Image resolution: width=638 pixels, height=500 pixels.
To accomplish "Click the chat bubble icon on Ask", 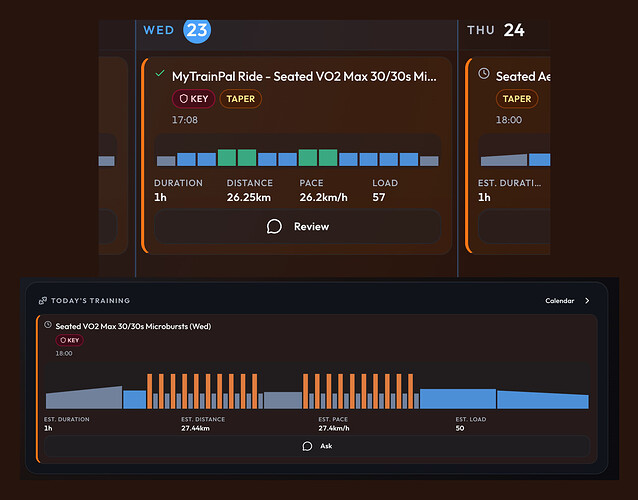I will (x=307, y=446).
